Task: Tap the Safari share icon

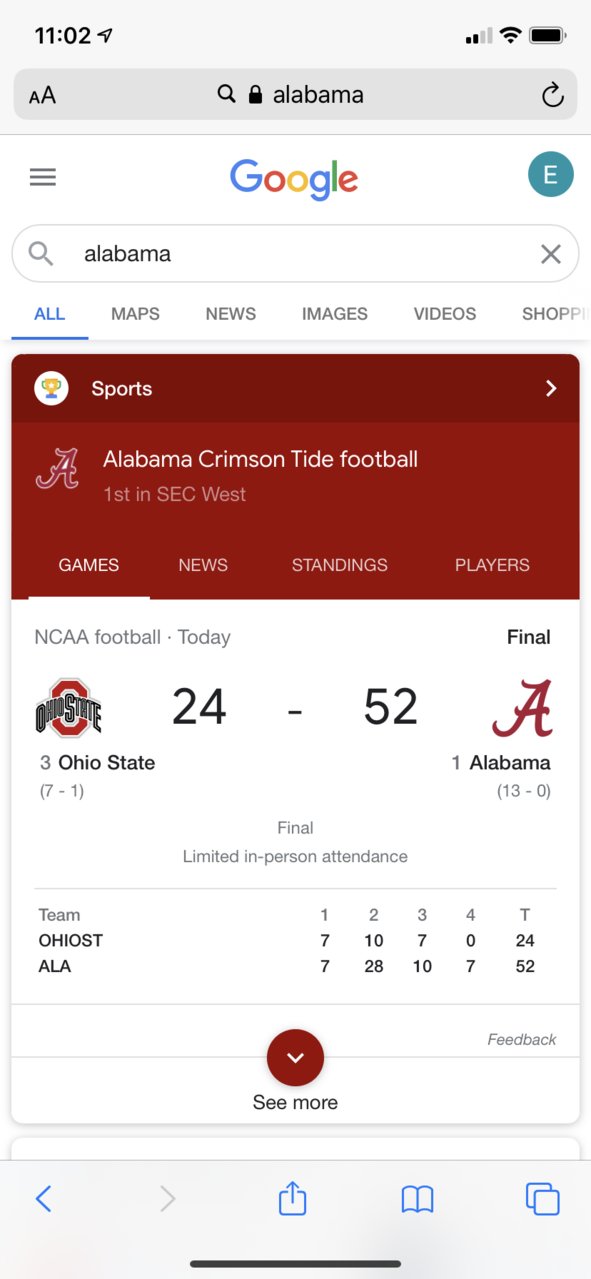Action: coord(292,1197)
